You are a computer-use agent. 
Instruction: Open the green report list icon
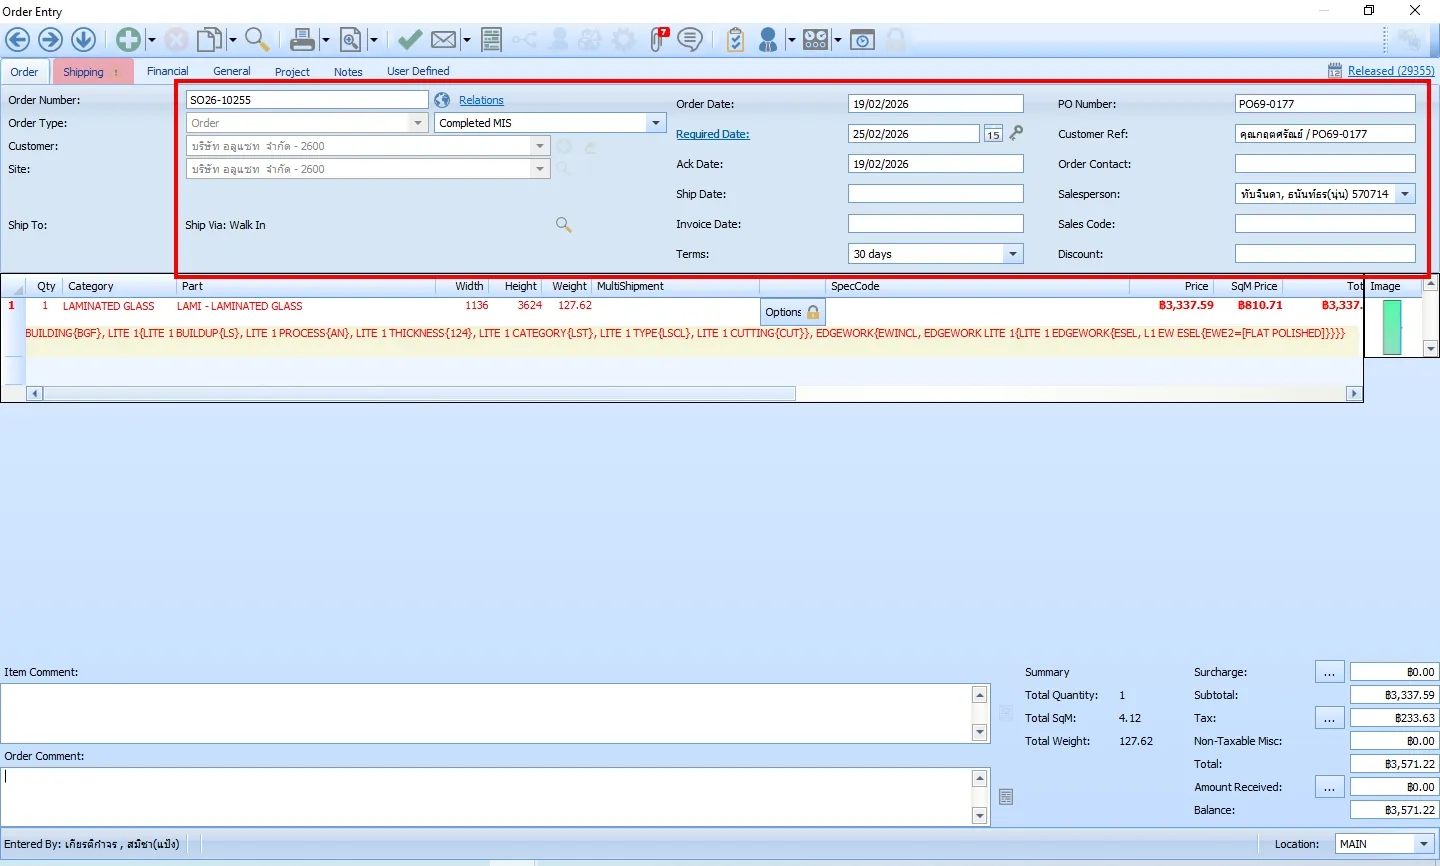(x=491, y=40)
